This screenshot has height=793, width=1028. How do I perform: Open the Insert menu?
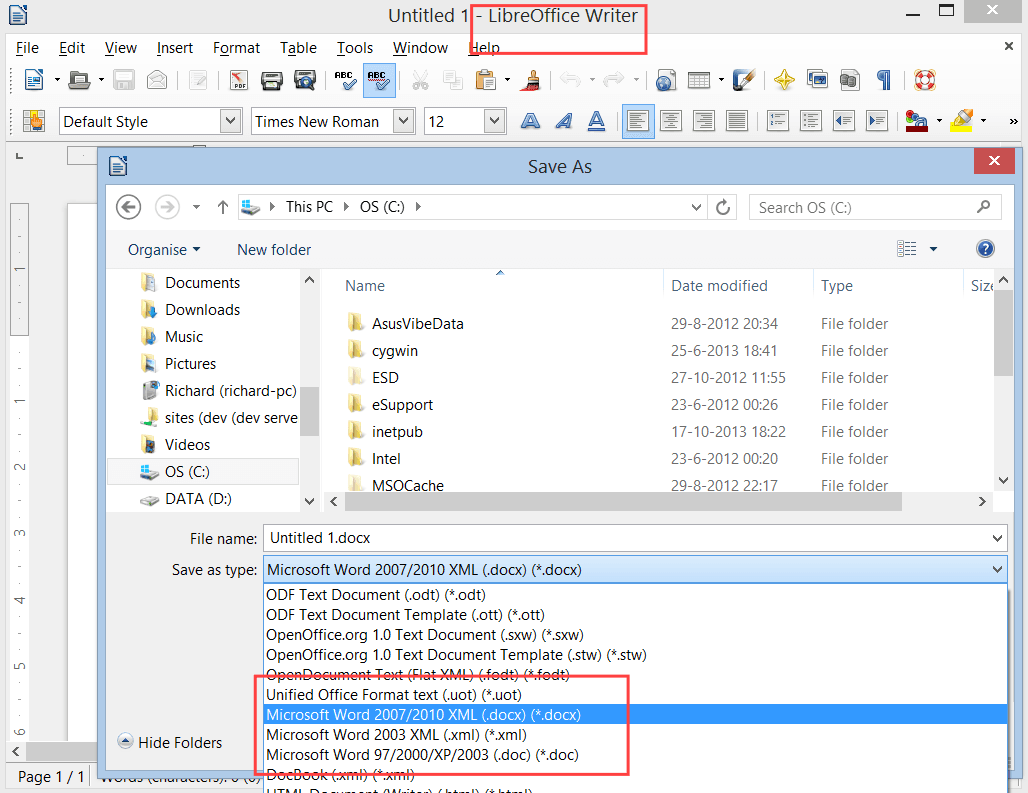(175, 47)
